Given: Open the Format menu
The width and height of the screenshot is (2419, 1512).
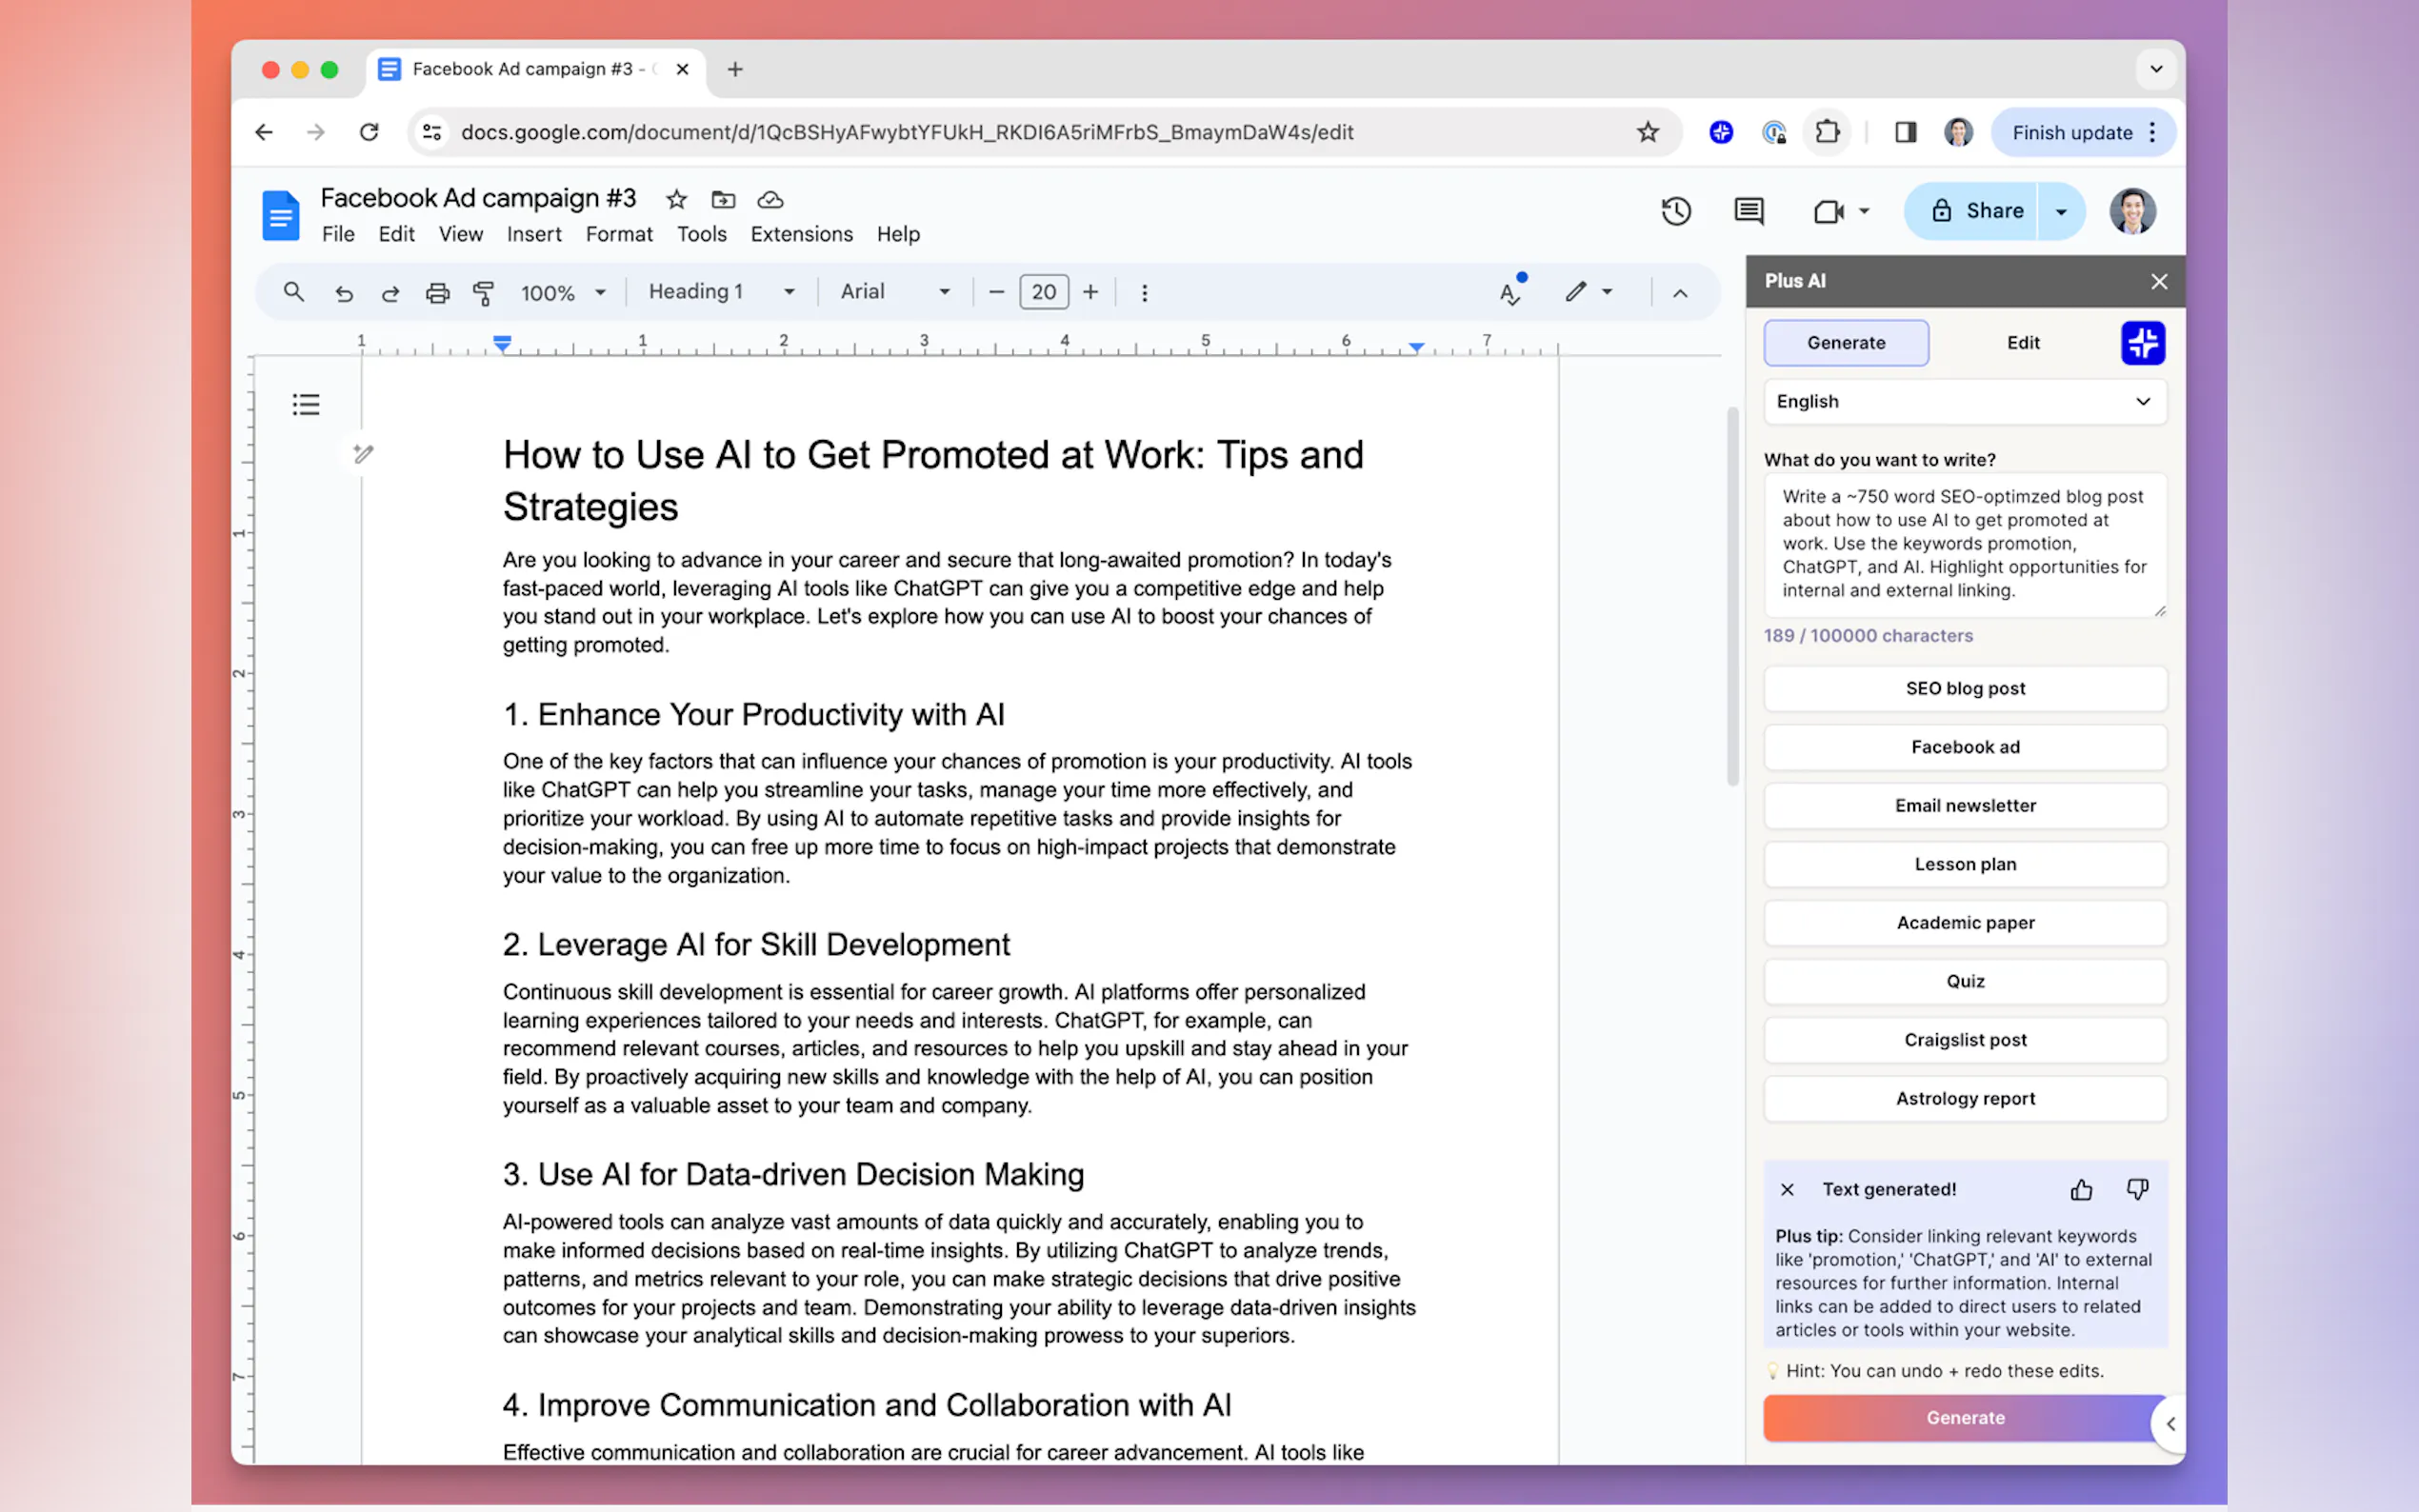Looking at the screenshot, I should pyautogui.click(x=619, y=234).
